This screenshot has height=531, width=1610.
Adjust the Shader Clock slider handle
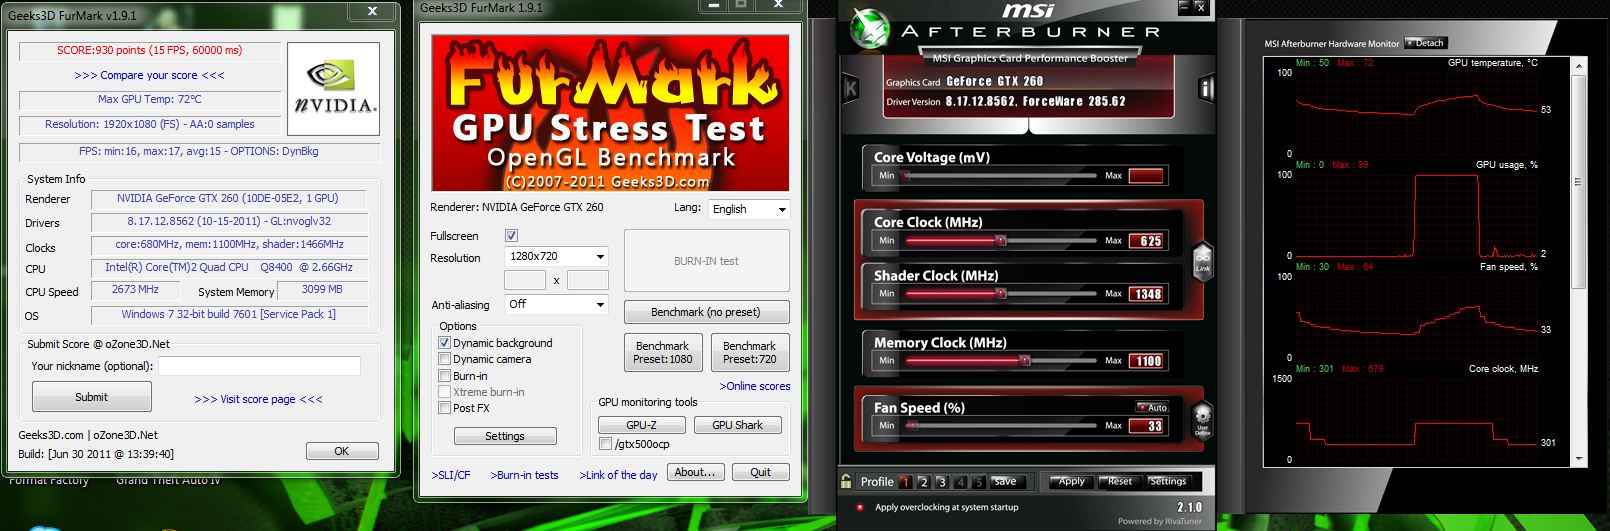(1000, 293)
